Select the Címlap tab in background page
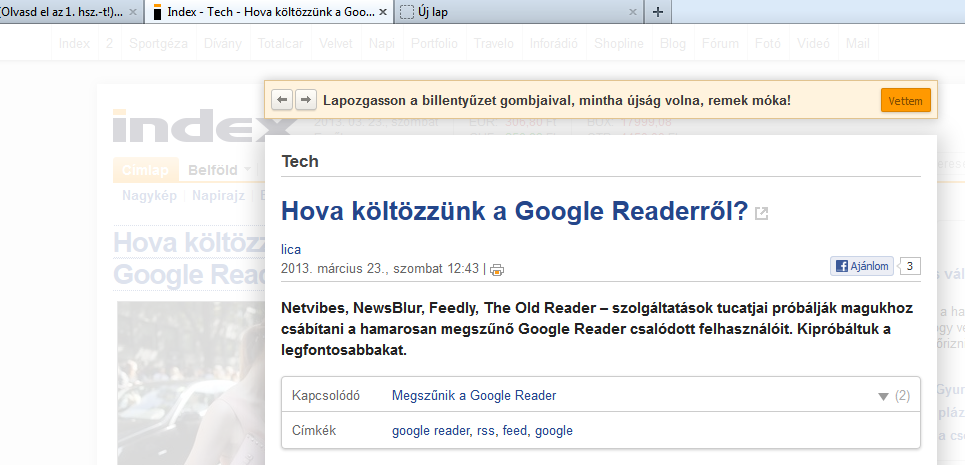The height and width of the screenshot is (465, 965). [x=145, y=170]
